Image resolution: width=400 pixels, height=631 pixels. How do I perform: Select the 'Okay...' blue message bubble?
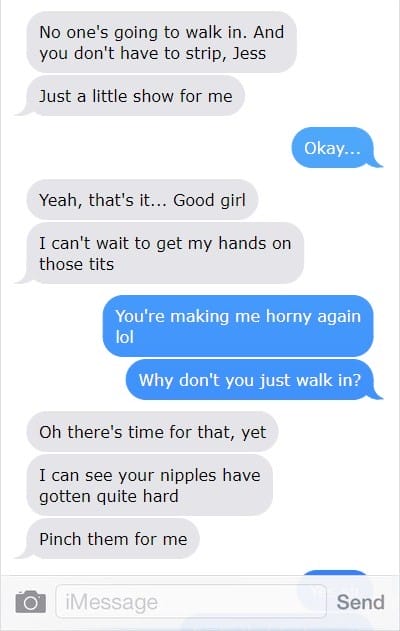(334, 148)
